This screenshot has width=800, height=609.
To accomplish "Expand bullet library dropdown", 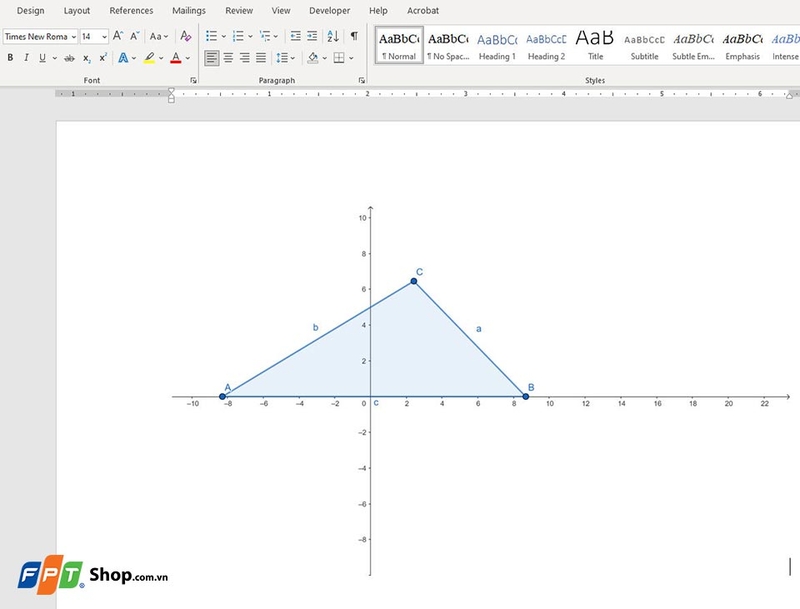I will click(223, 36).
